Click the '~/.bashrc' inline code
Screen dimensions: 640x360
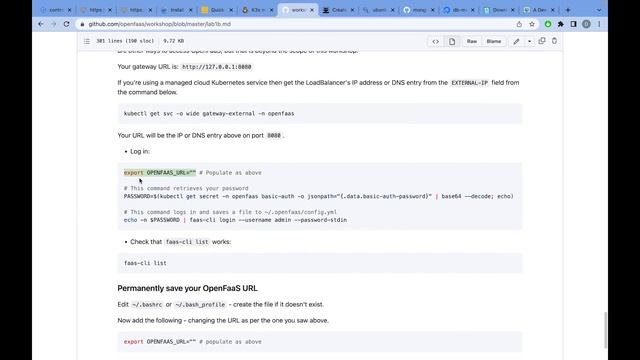click(147, 305)
